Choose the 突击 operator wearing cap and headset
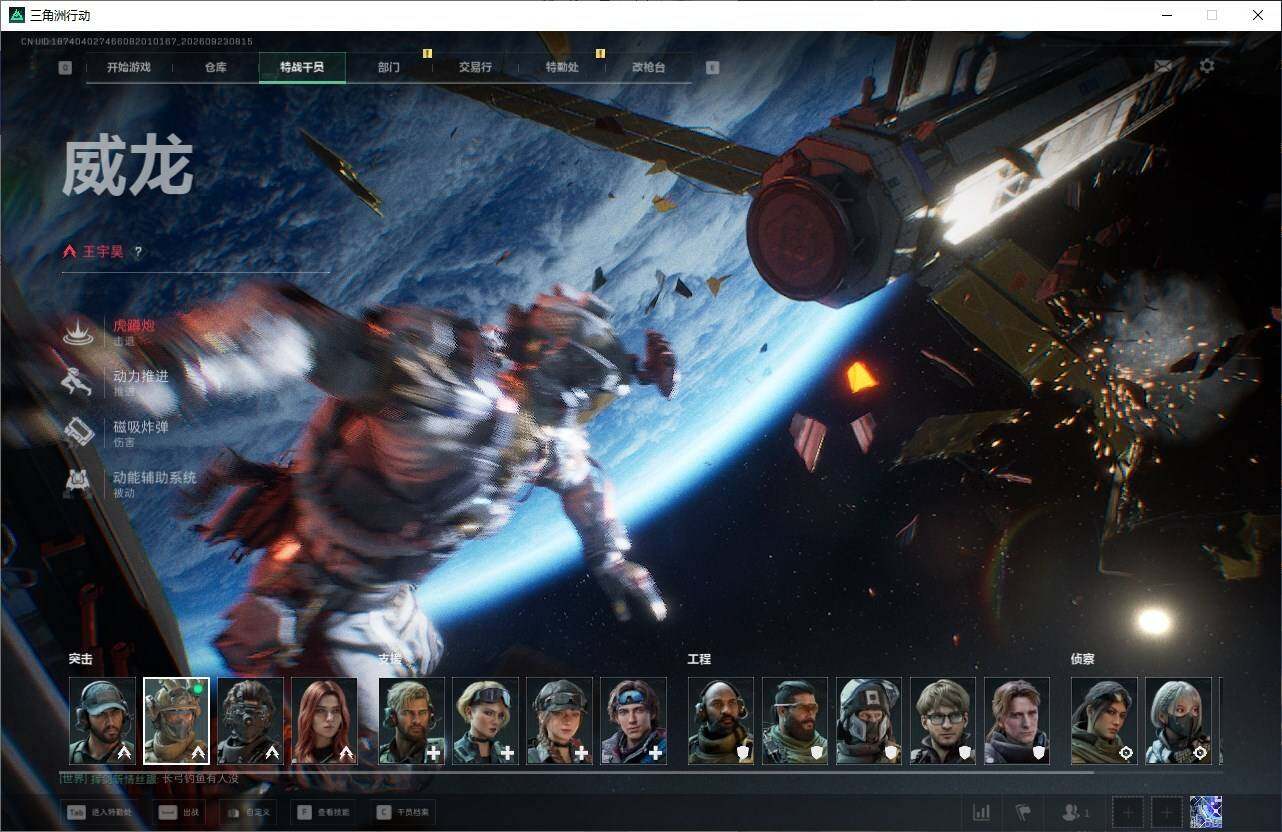 102,721
